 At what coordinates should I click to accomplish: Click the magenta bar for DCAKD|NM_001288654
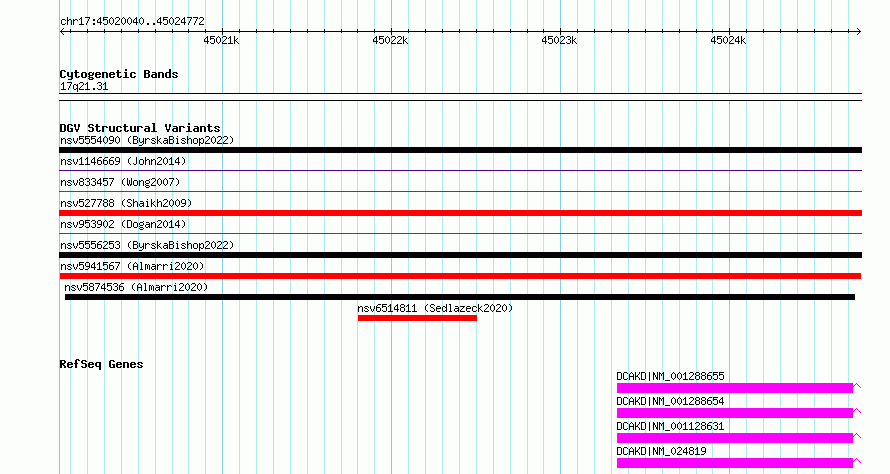coord(734,413)
